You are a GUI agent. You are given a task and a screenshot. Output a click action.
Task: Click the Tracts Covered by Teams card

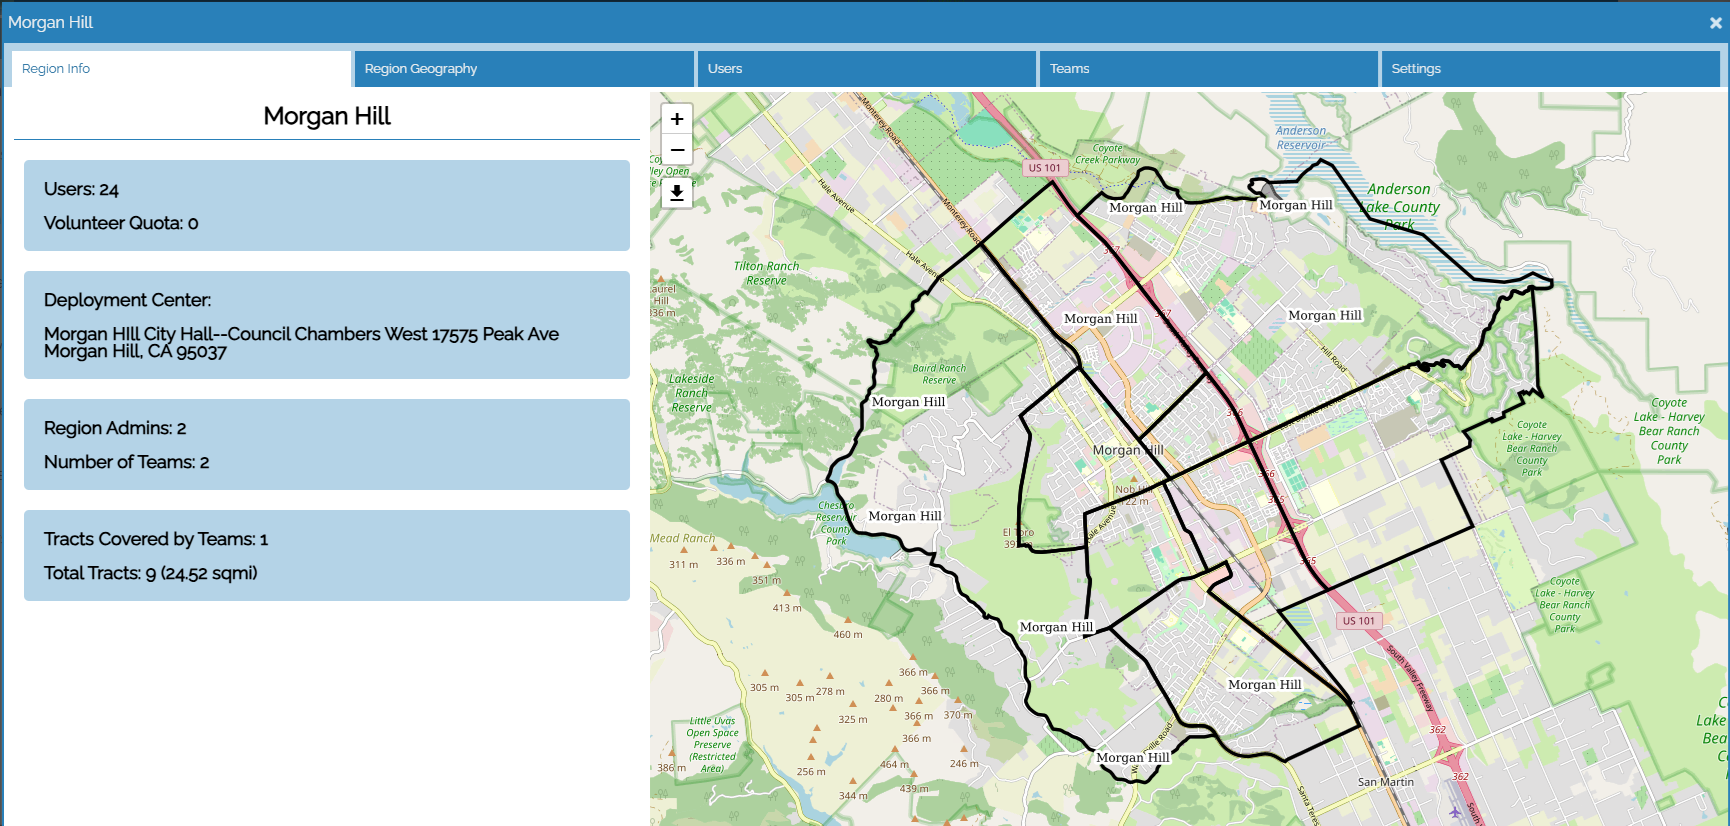[x=327, y=555]
